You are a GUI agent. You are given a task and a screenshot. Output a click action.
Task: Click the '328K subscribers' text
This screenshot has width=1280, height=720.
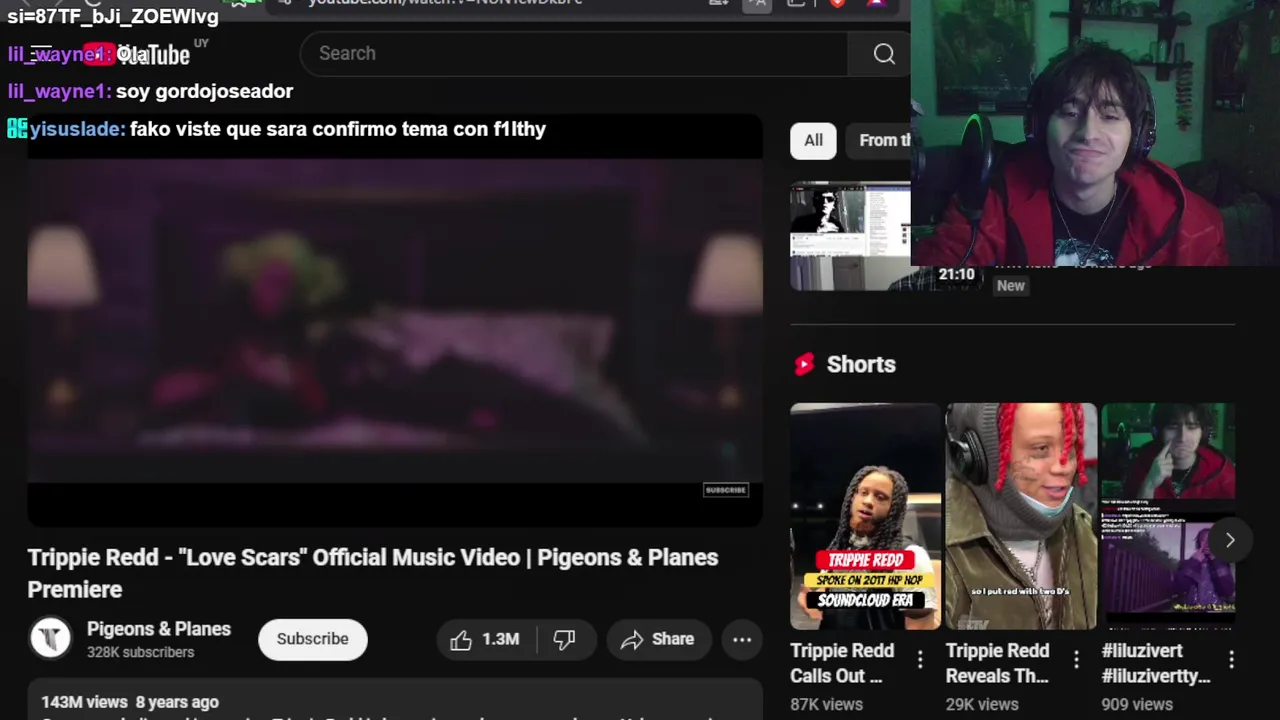pos(140,652)
